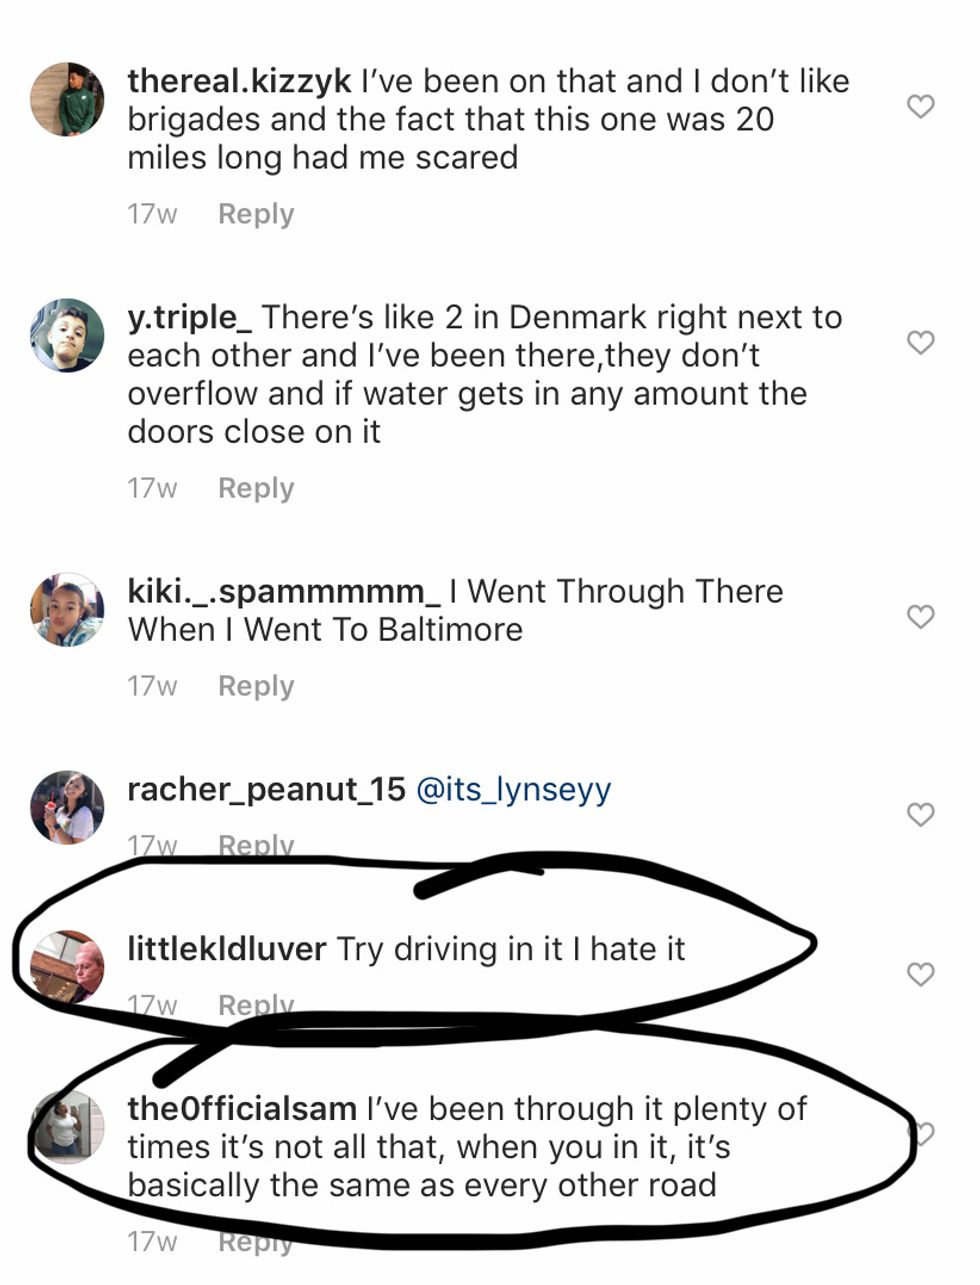Tap y.triple_'s avatar image
980x1285 pixels.
tap(67, 336)
